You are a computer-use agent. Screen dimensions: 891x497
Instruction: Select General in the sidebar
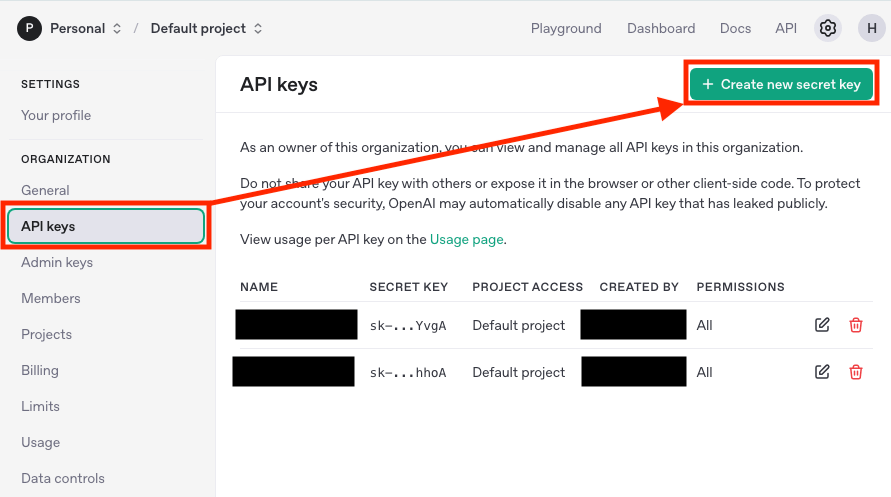45,190
